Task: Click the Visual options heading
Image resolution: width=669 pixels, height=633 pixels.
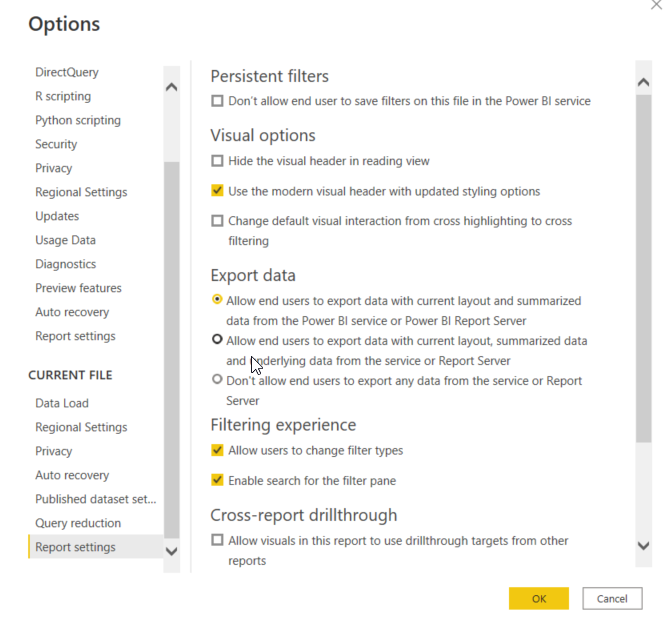Action: pos(263,136)
